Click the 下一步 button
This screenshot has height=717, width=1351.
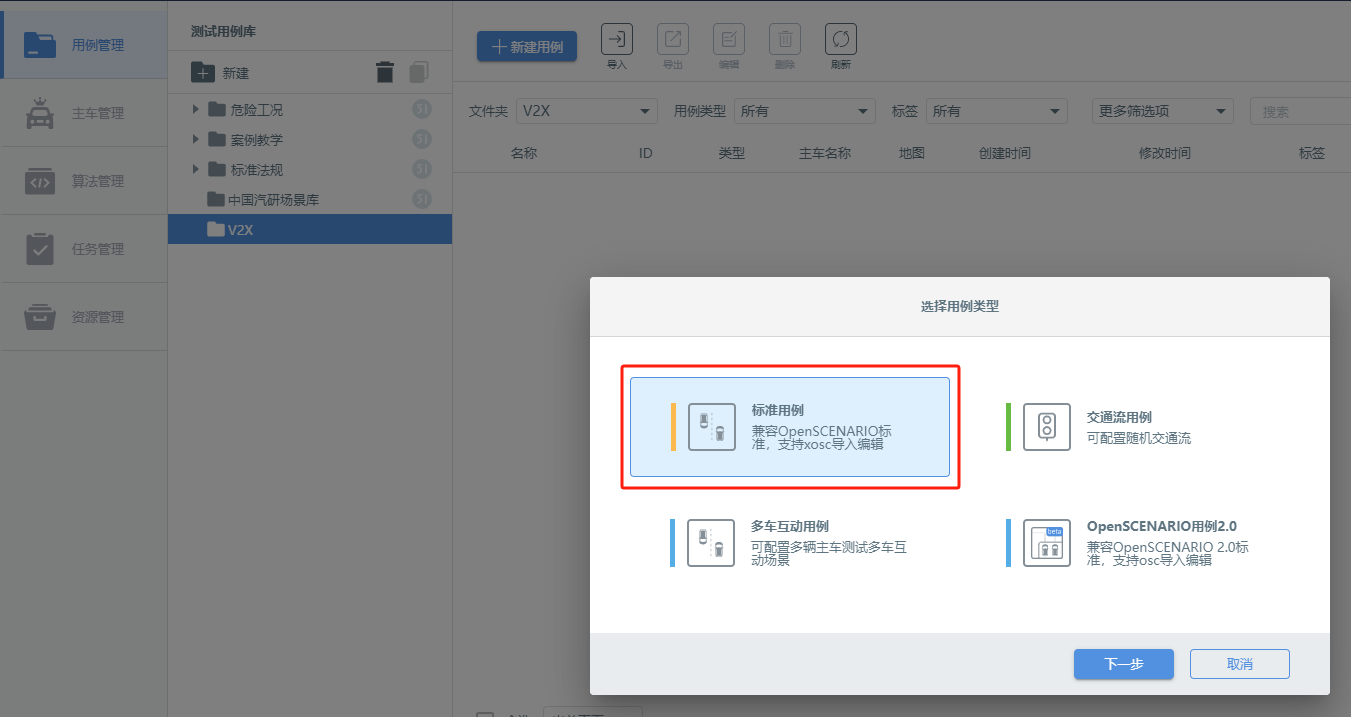(1124, 664)
